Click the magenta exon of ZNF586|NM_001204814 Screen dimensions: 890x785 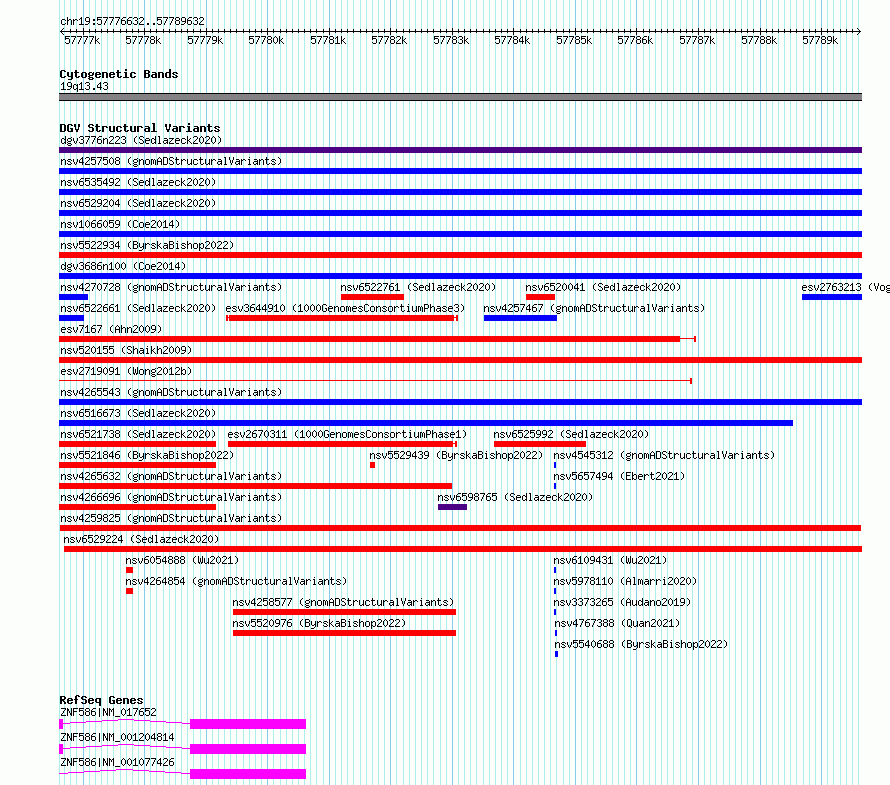coord(248,749)
